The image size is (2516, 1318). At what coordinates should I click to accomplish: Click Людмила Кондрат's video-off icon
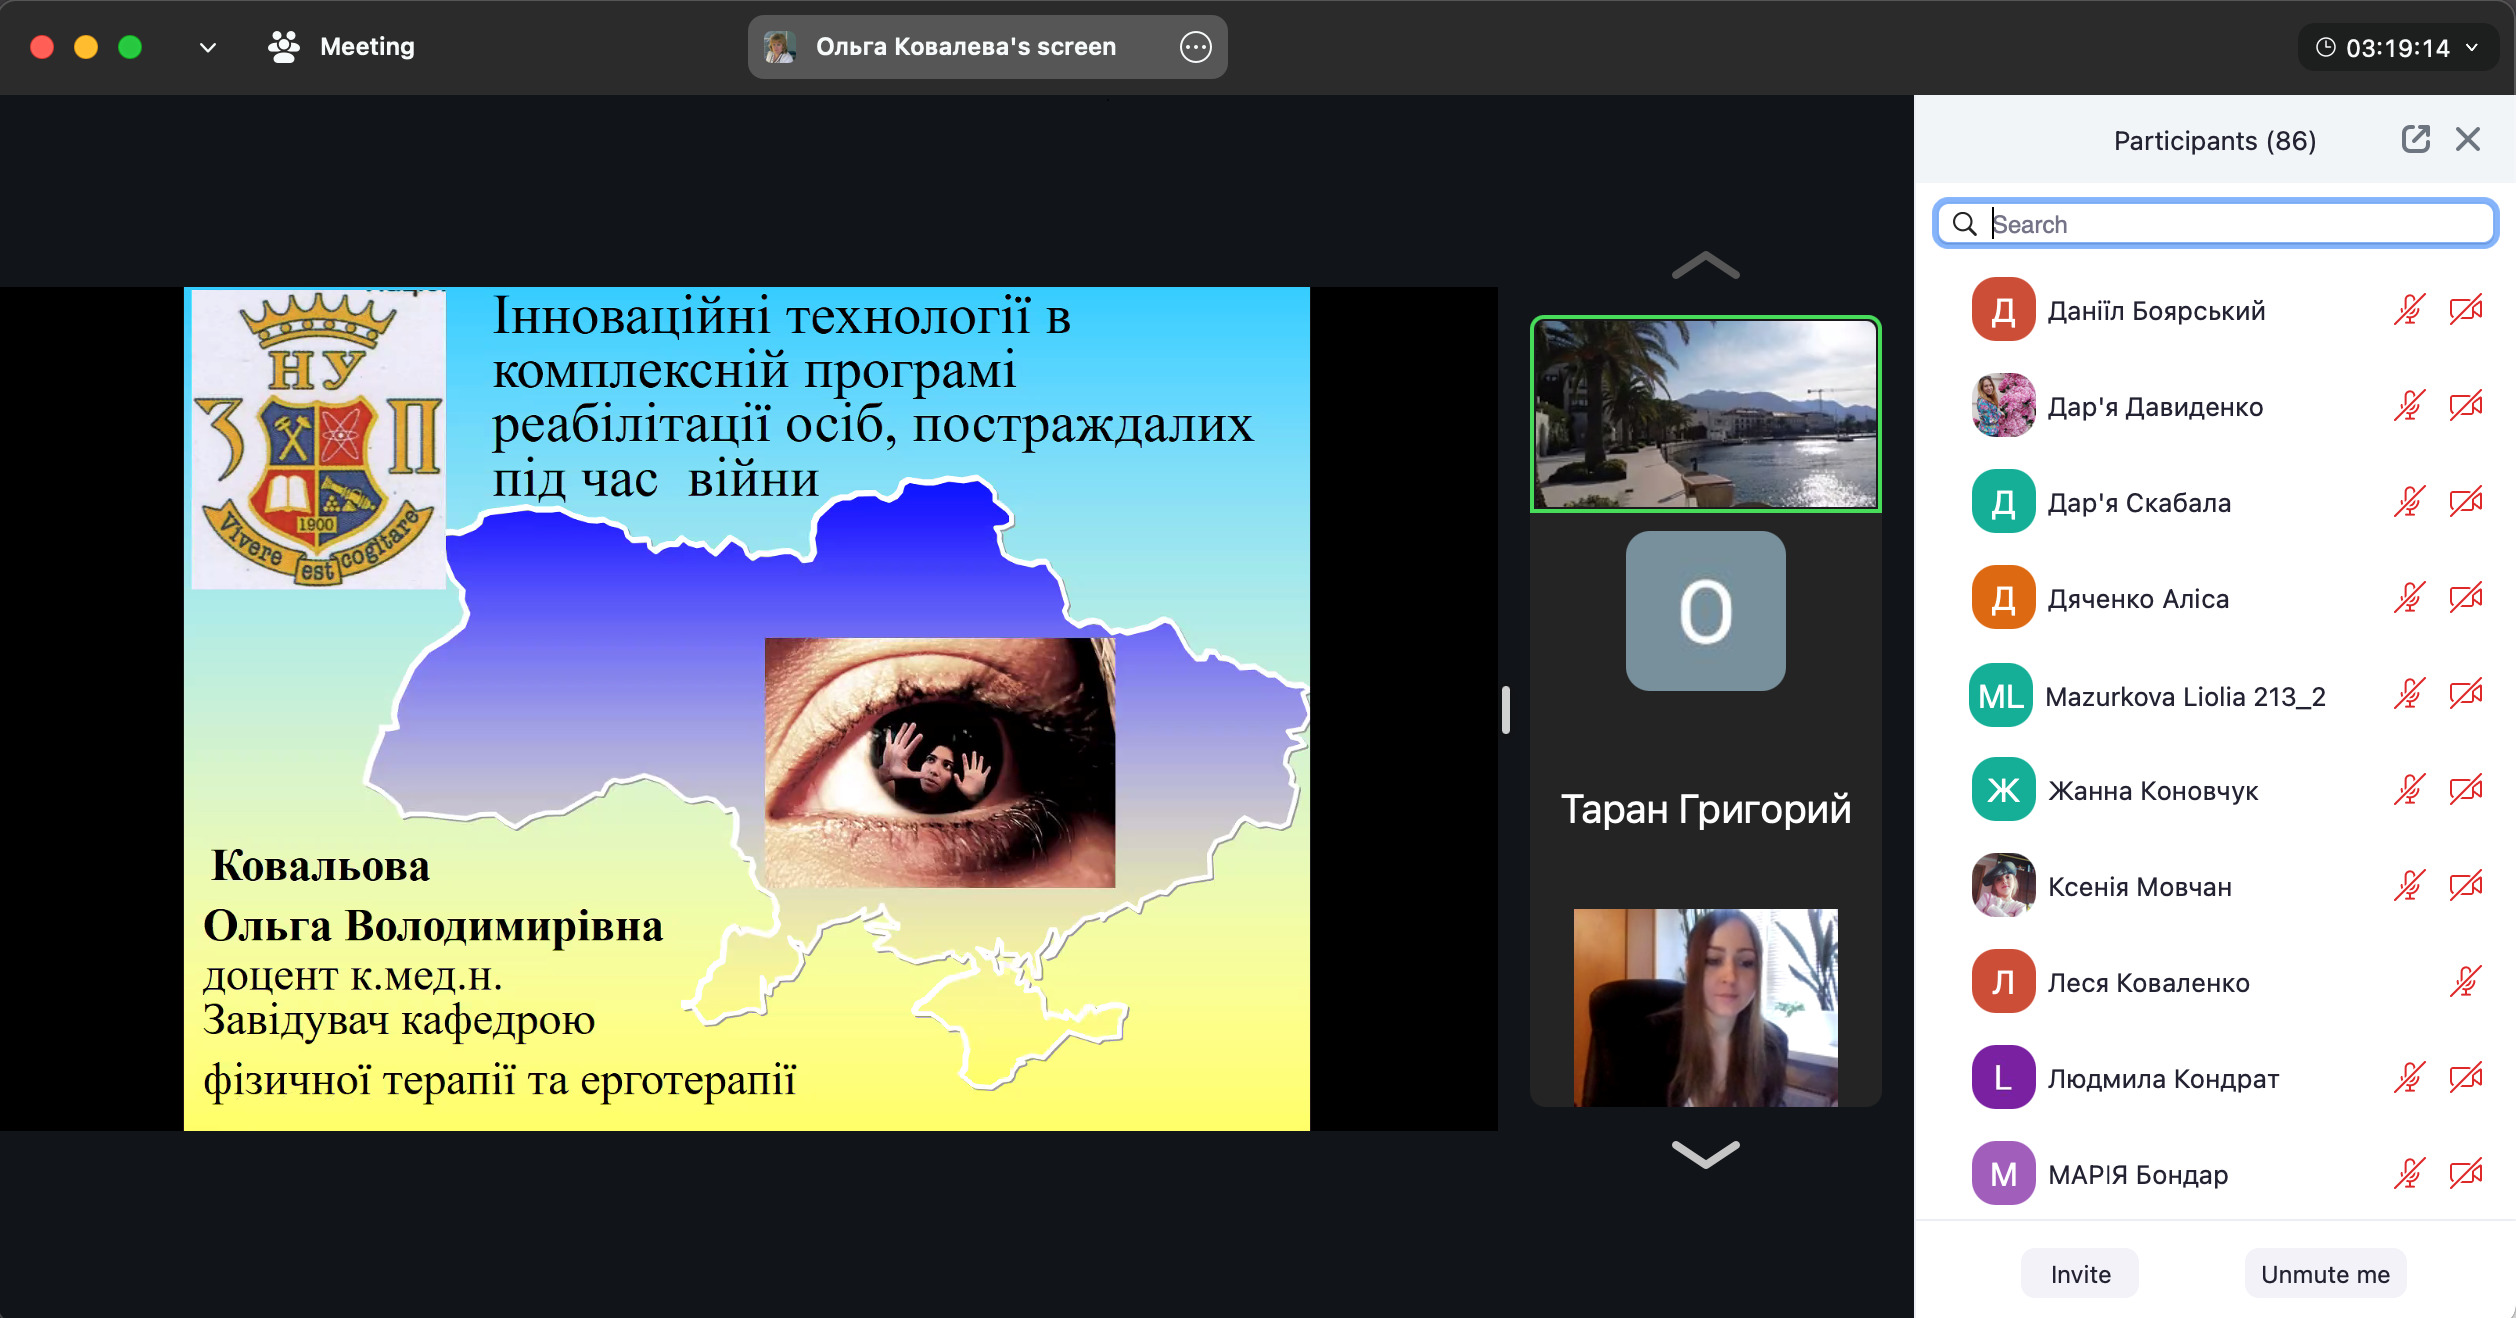2465,1078
